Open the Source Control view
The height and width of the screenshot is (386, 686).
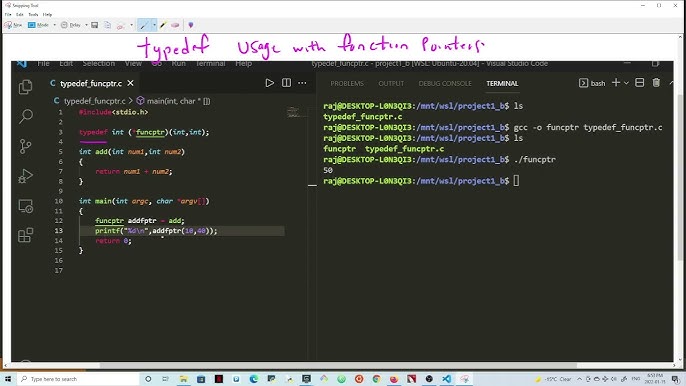click(x=25, y=146)
